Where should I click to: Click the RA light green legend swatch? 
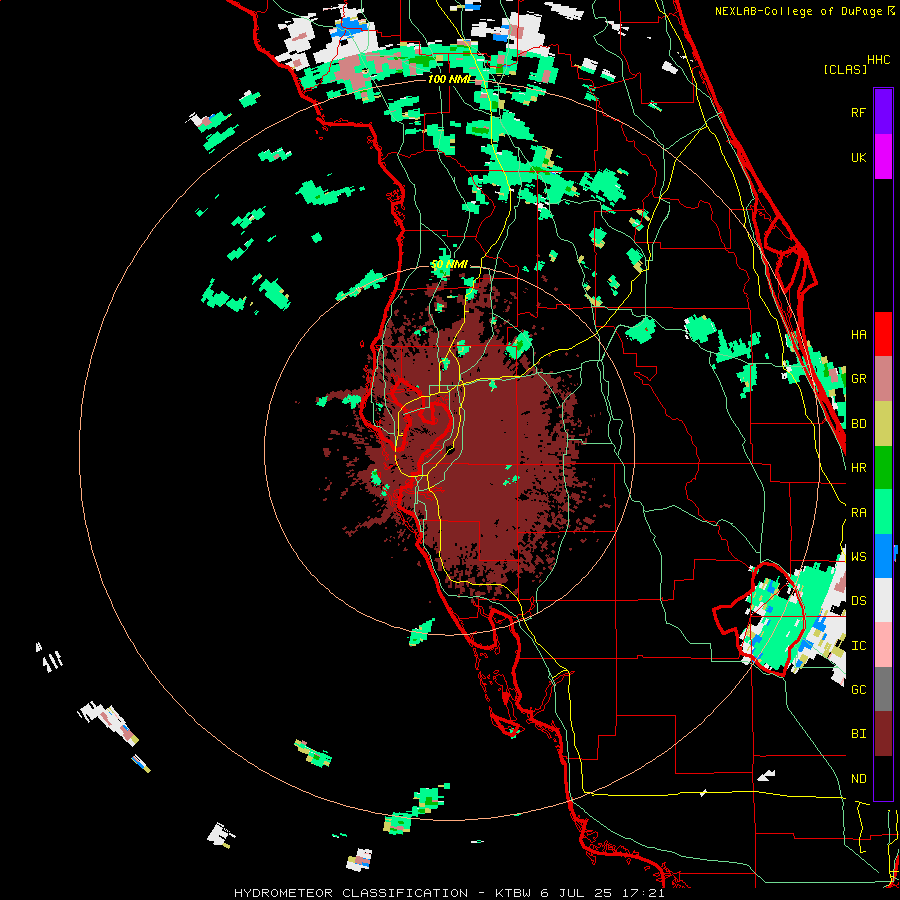pyautogui.click(x=883, y=512)
